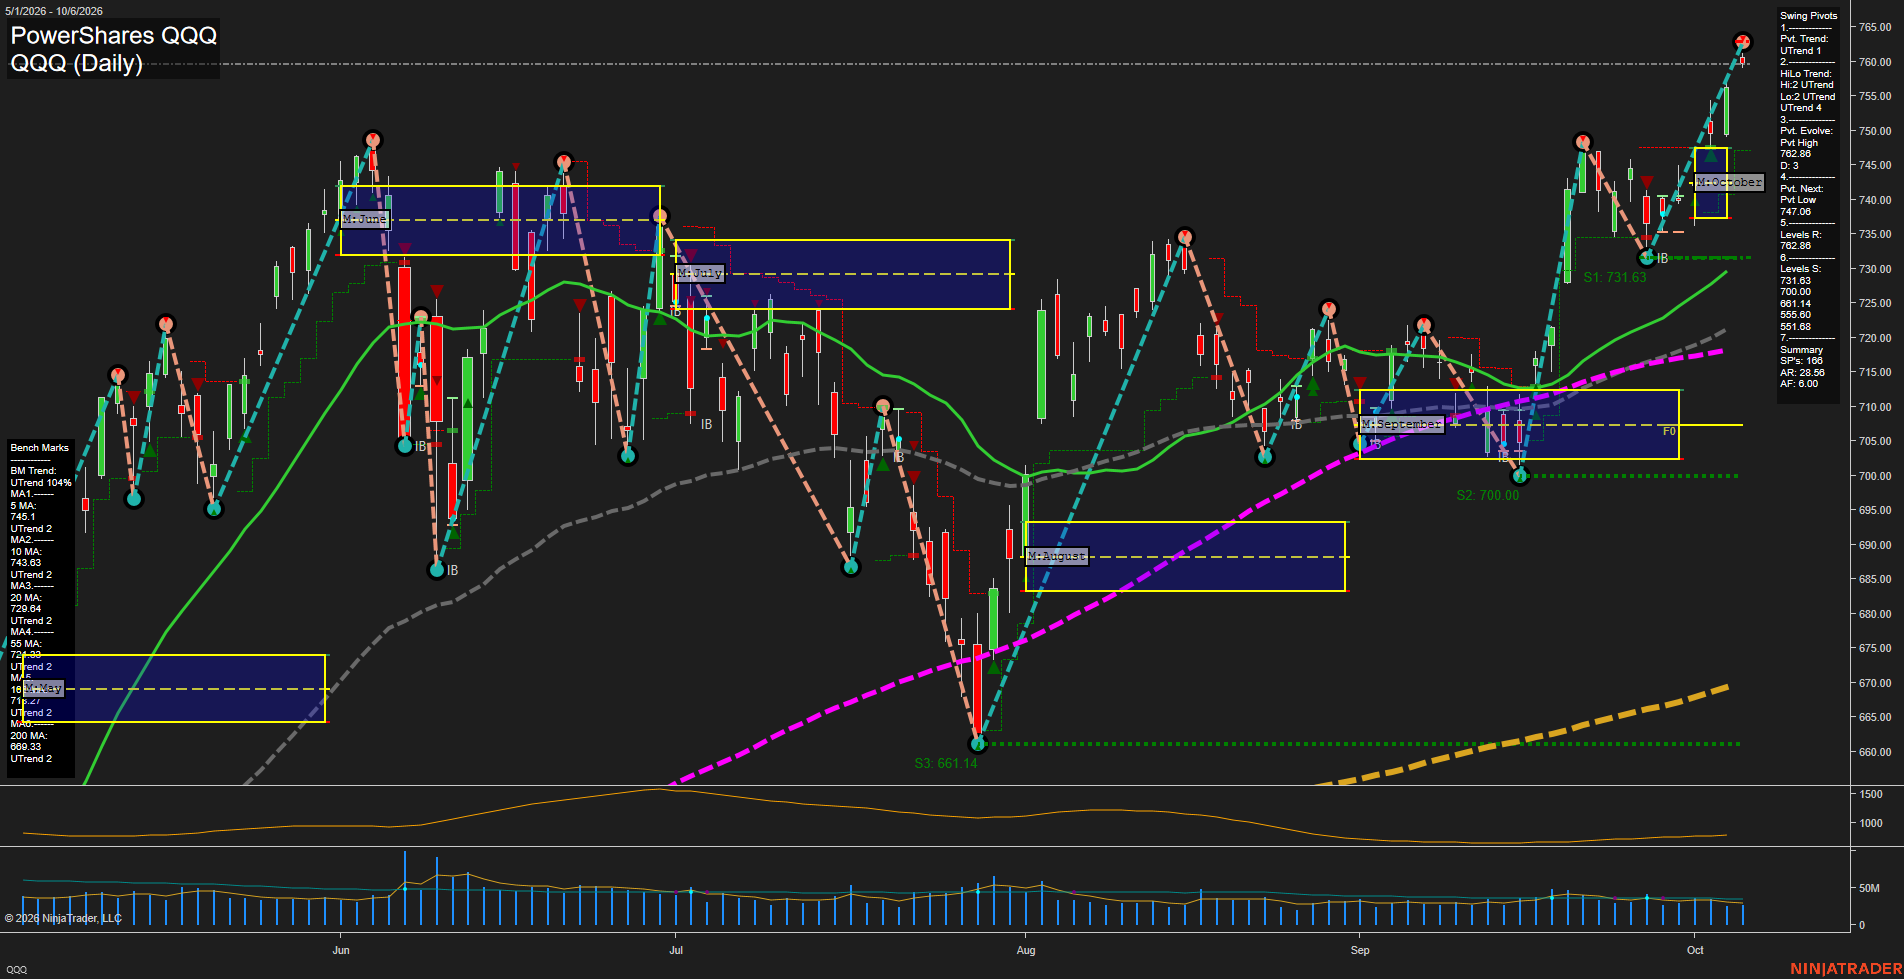Click the Swing Pivots panel heading
The width and height of the screenshot is (1904, 979).
[1808, 16]
